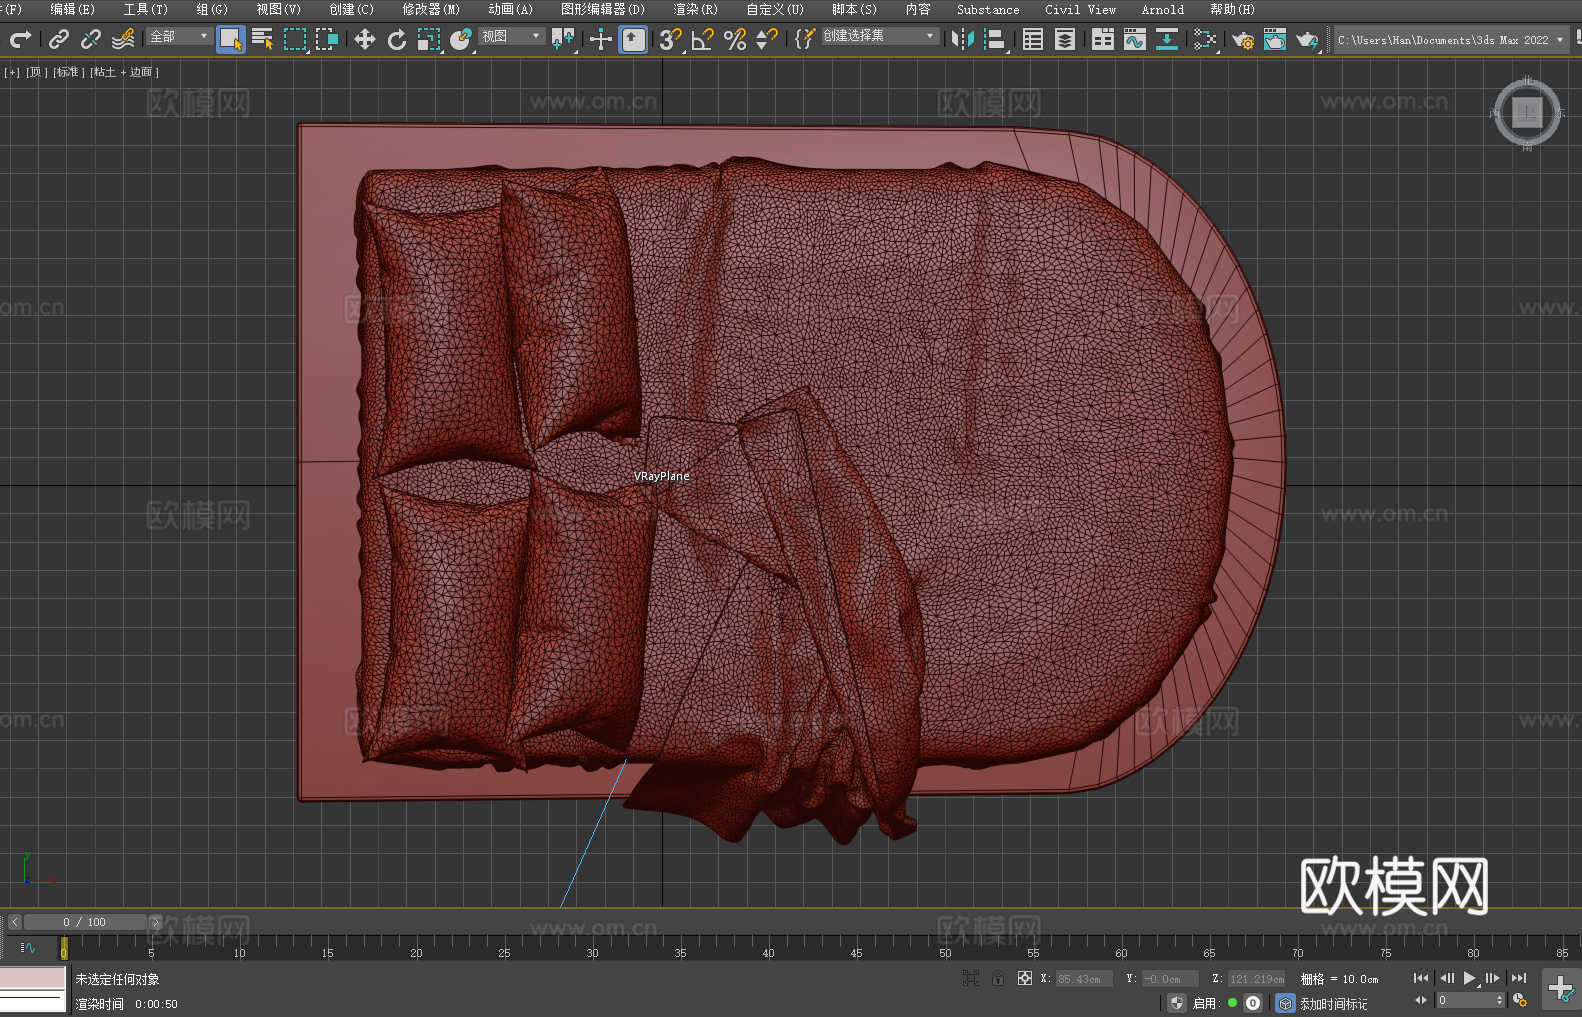Open the 渲染(R) menu
Screen dimensions: 1582x1017
[x=695, y=9]
